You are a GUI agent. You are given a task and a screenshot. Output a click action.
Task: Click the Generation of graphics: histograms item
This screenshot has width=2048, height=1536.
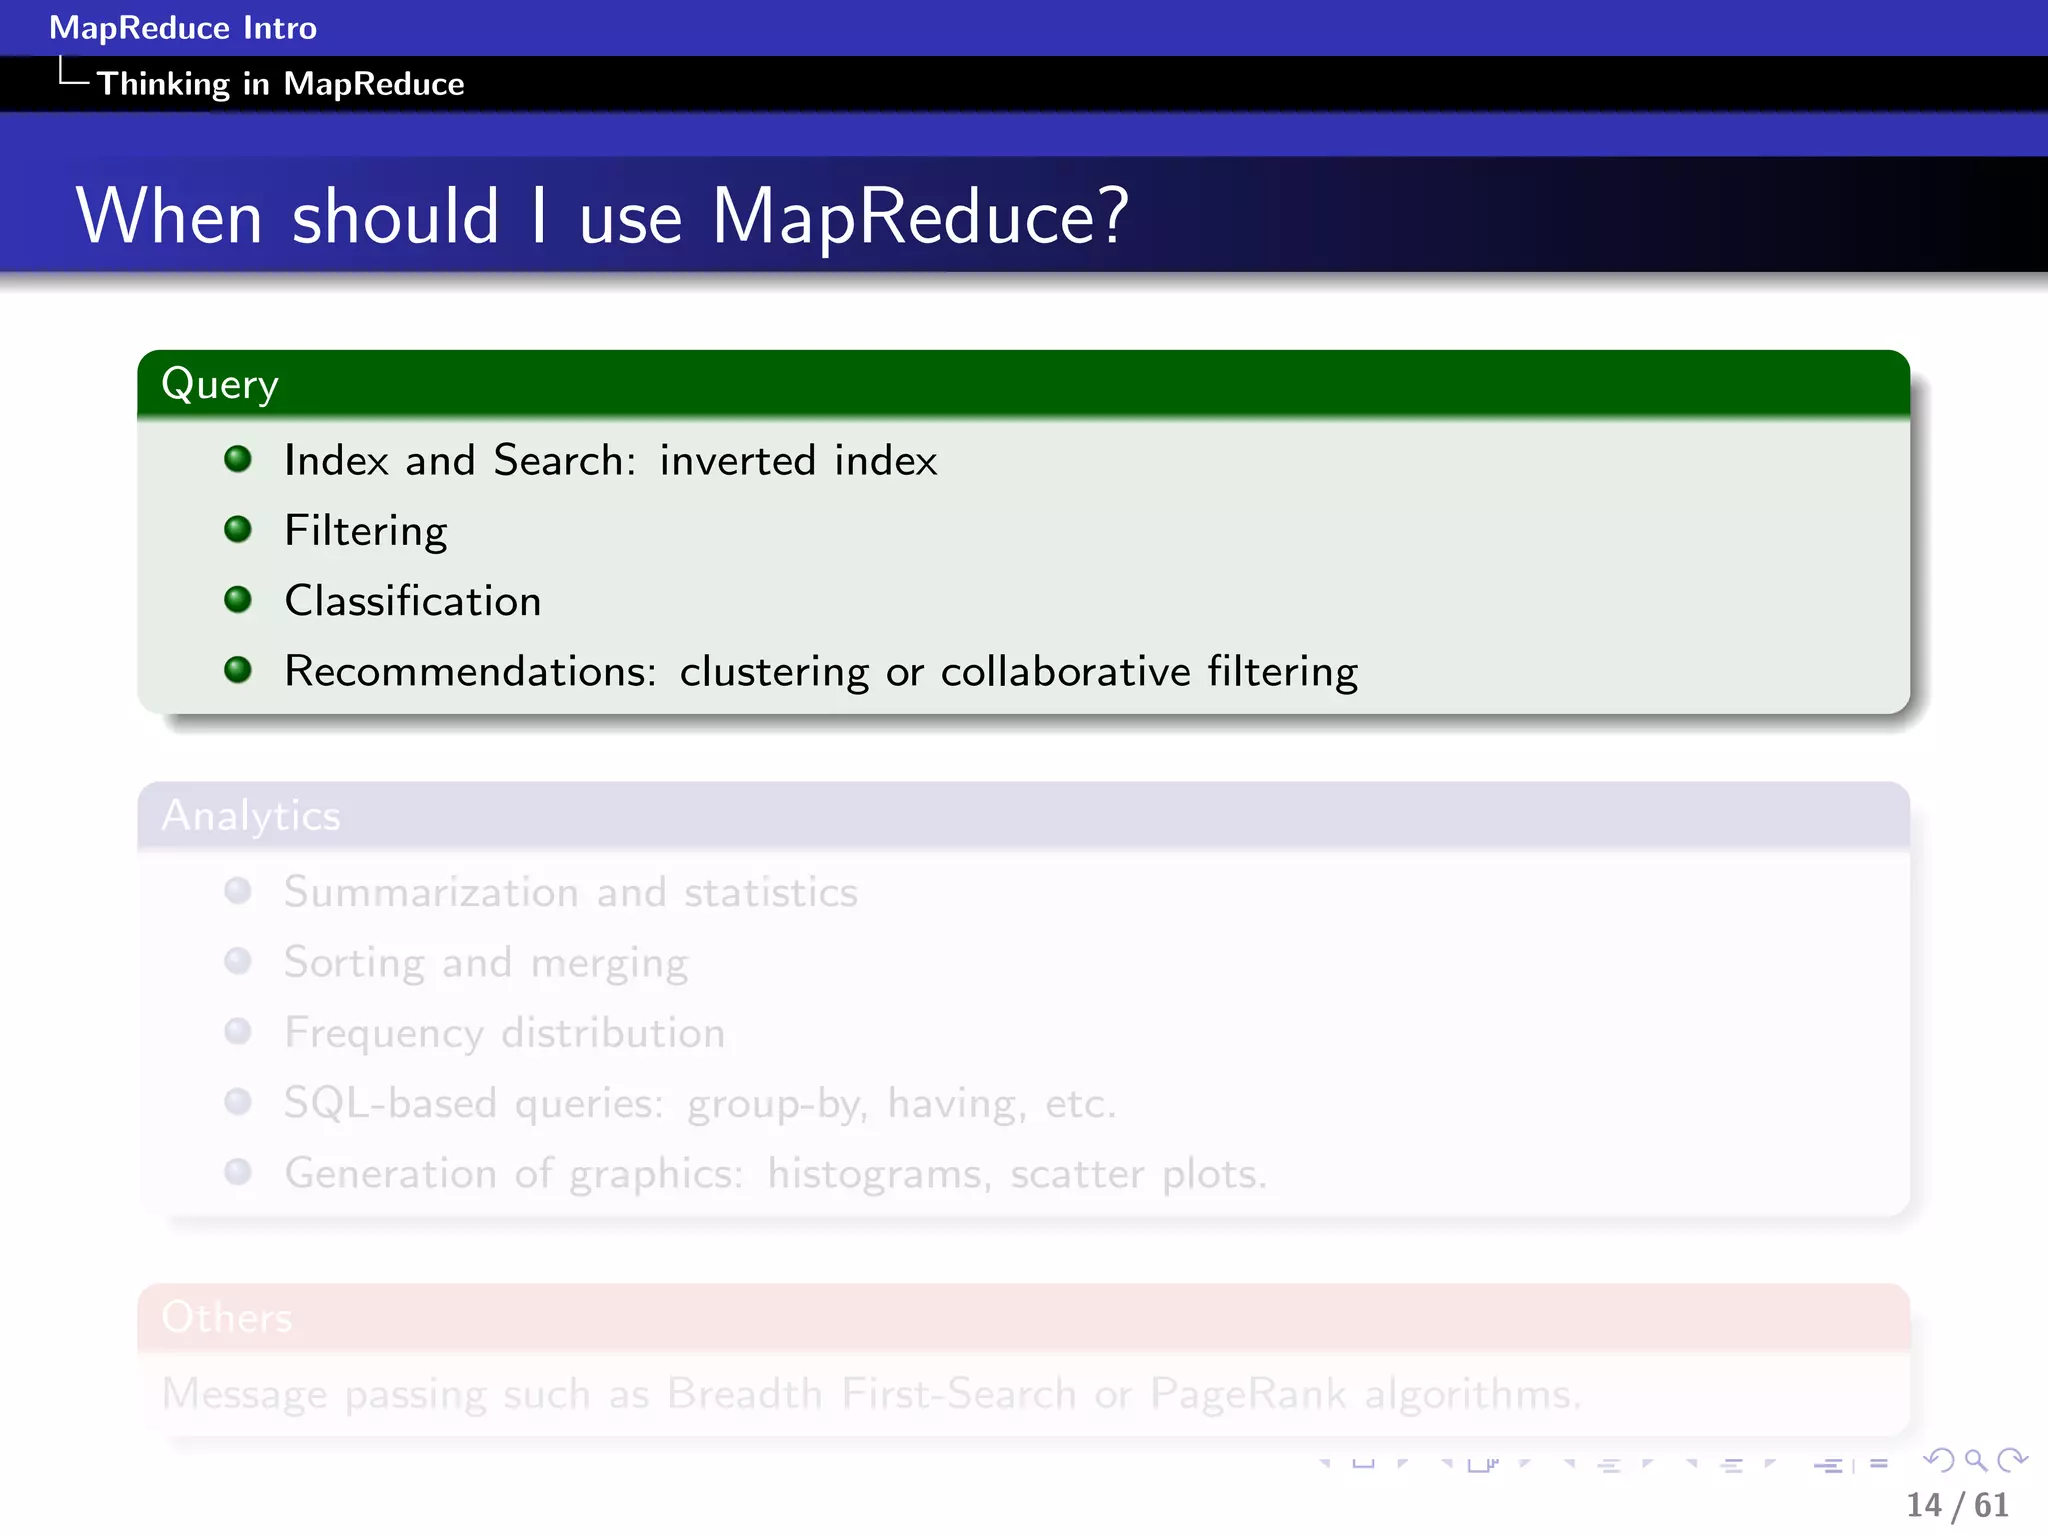[776, 1173]
